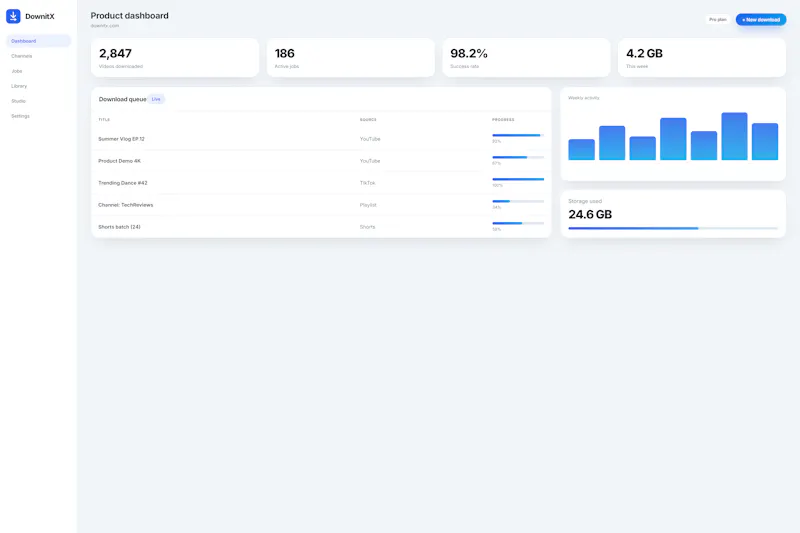Click the SOURCE column header
Image resolution: width=800 pixels, height=533 pixels.
(x=368, y=120)
